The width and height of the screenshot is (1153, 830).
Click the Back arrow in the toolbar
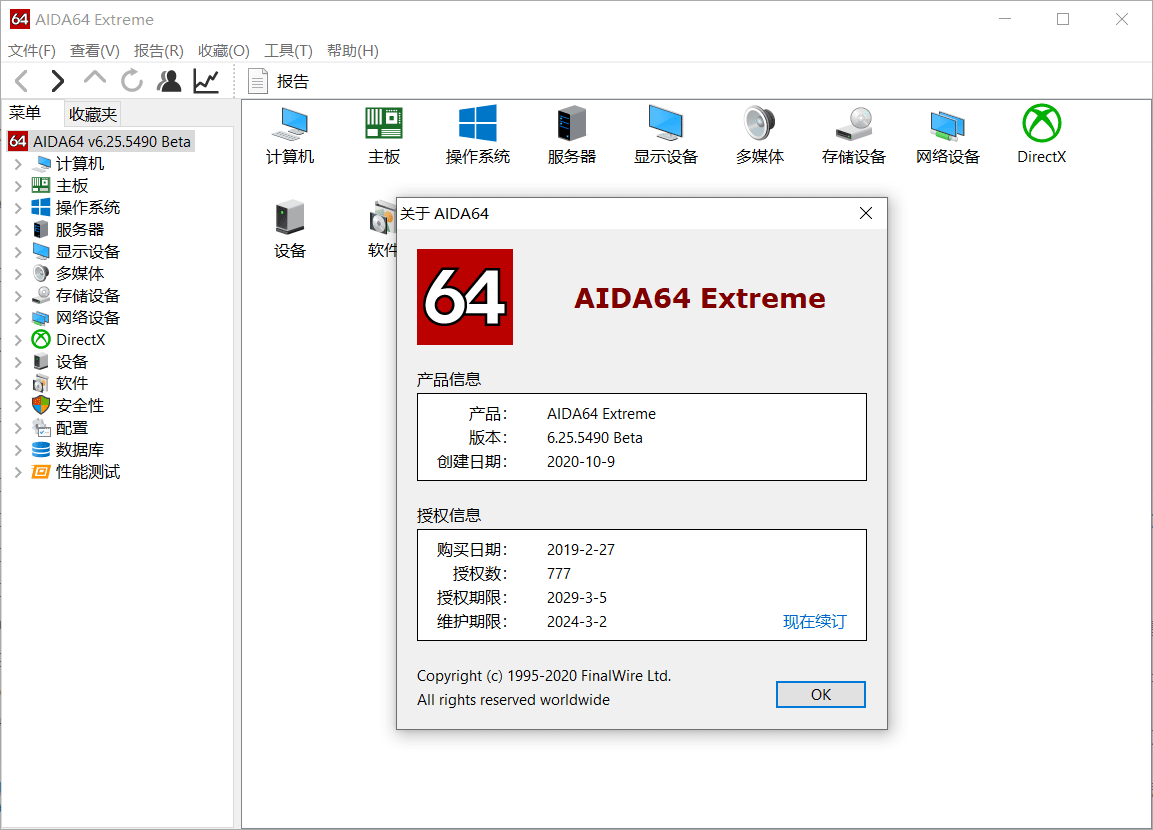22,81
